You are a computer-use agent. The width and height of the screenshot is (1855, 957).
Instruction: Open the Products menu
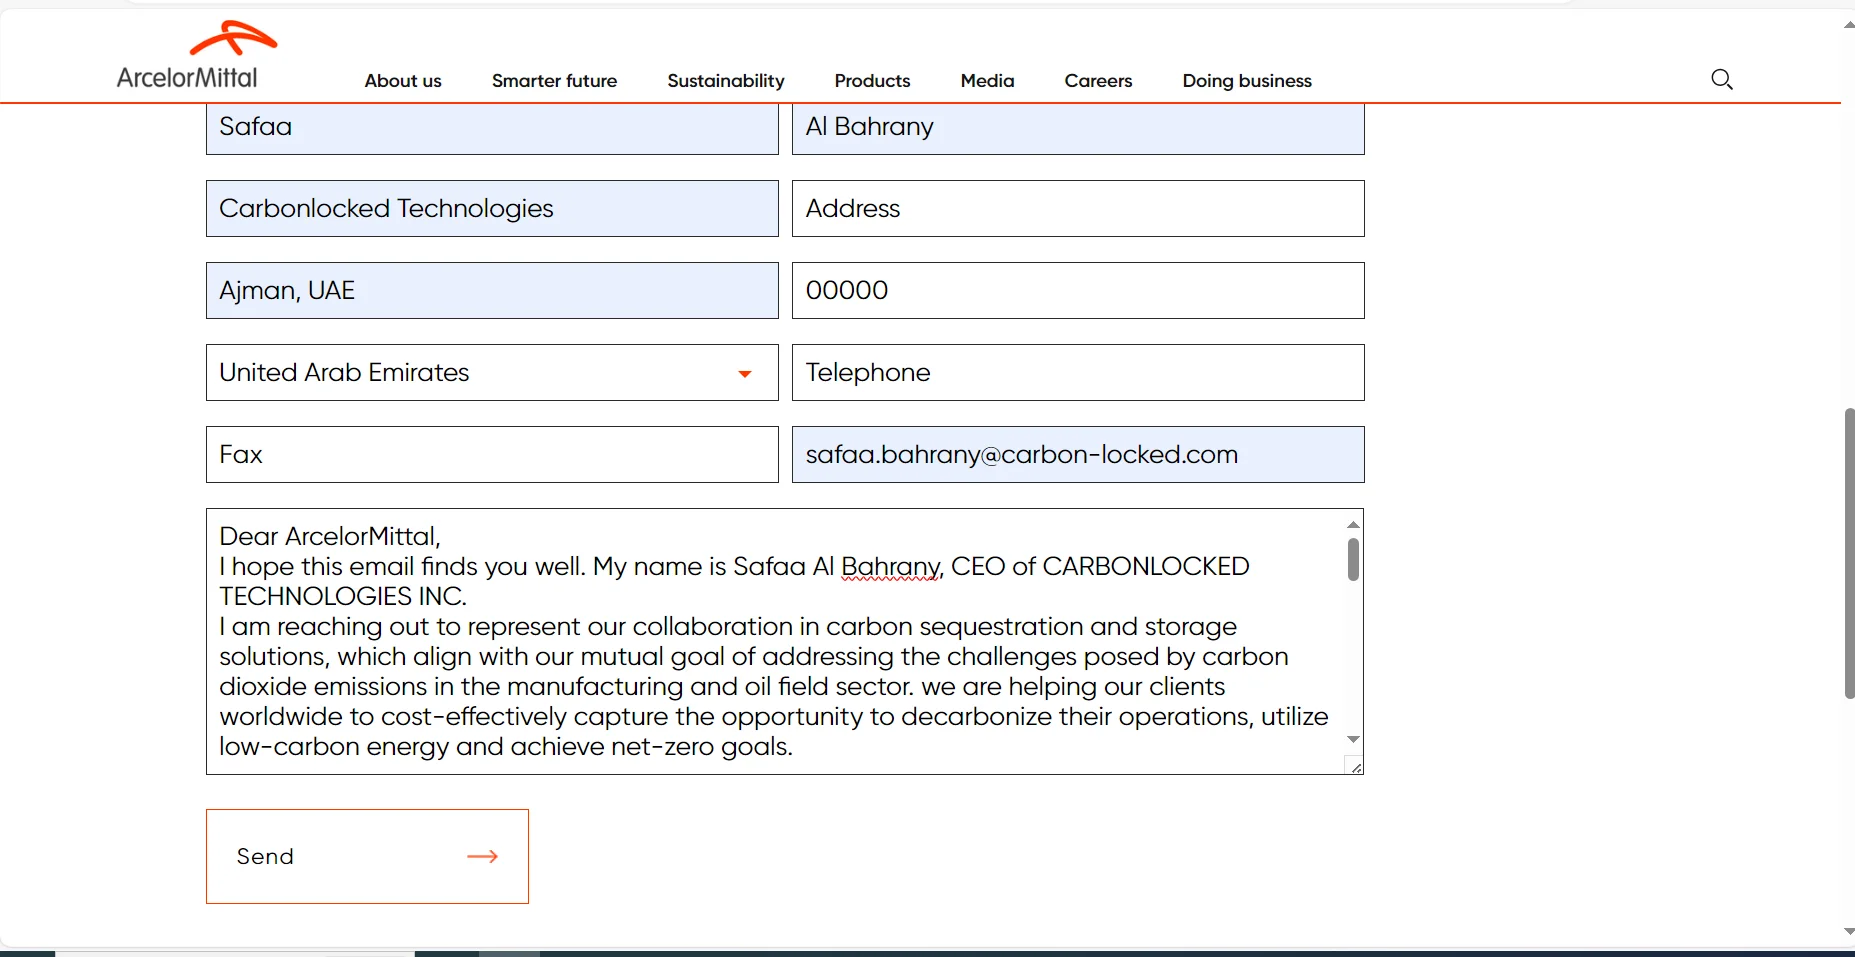point(872,81)
